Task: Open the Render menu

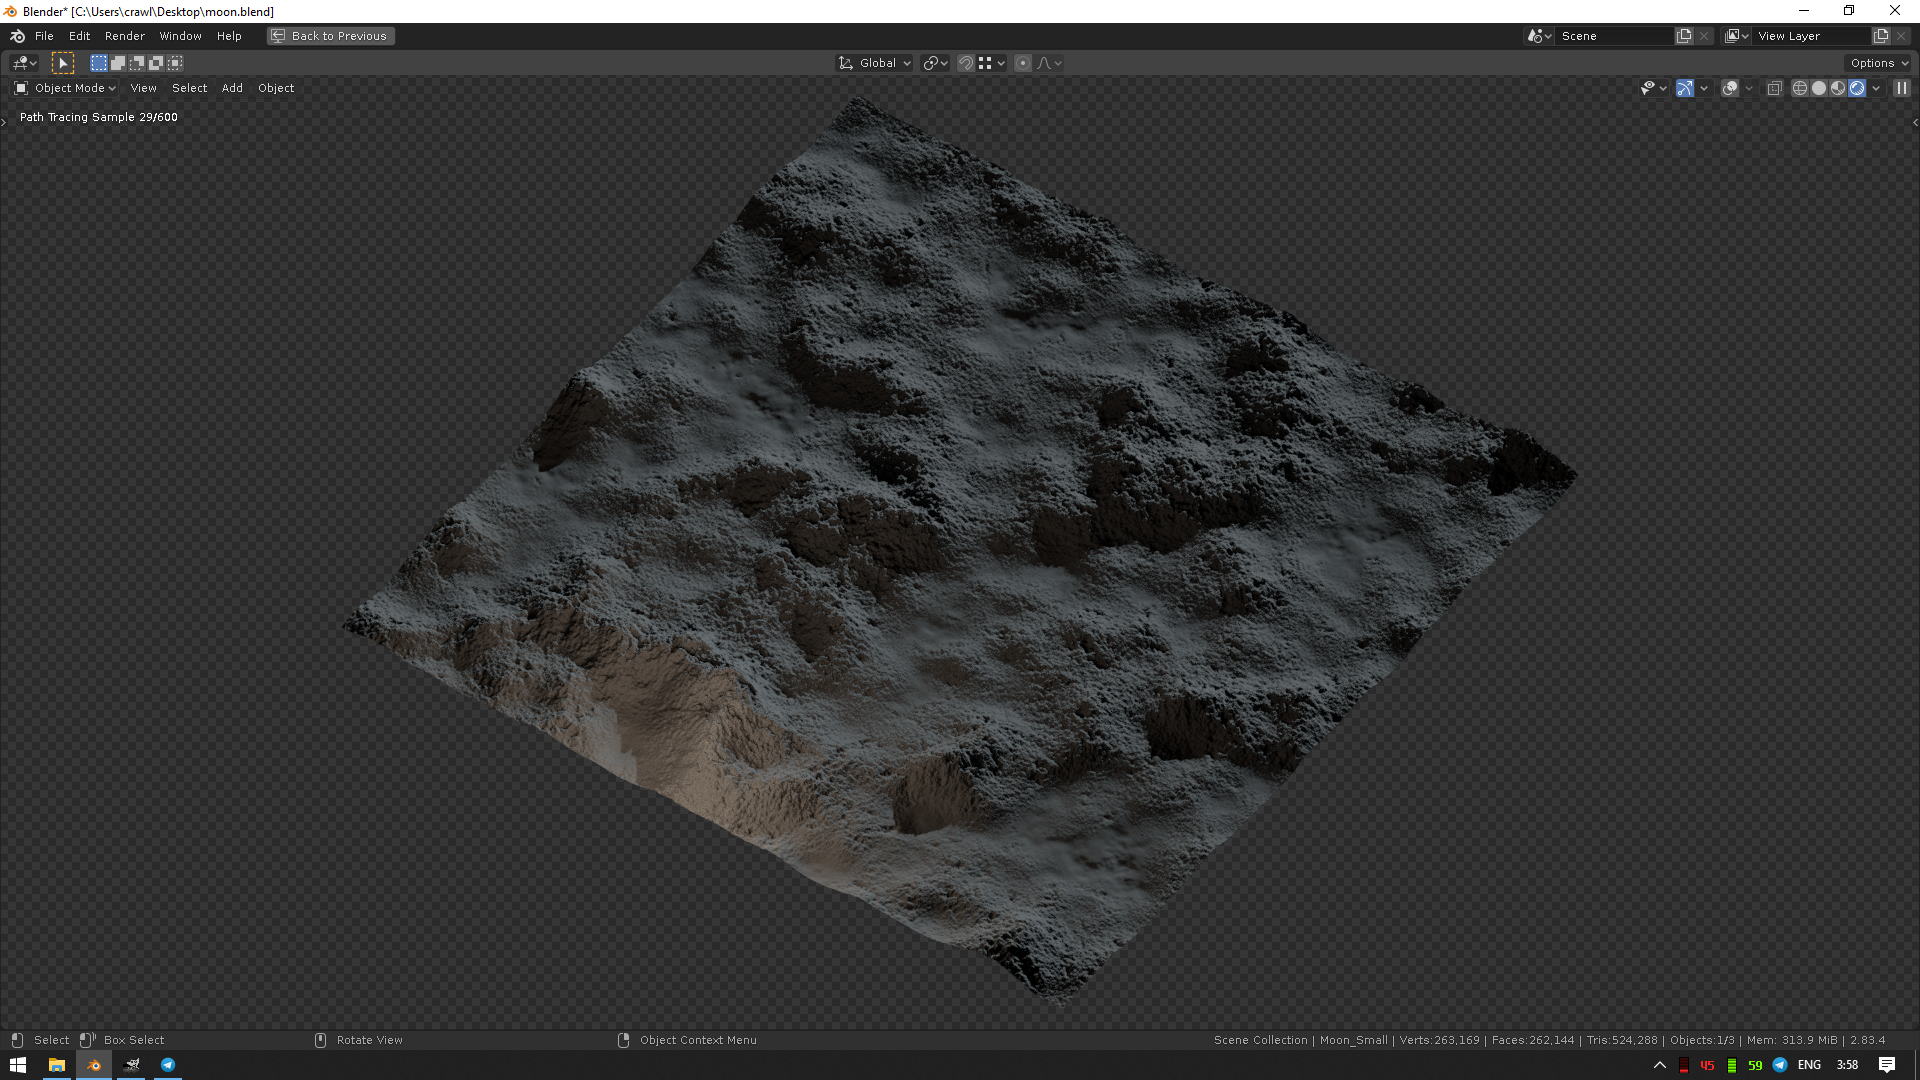Action: coord(125,36)
